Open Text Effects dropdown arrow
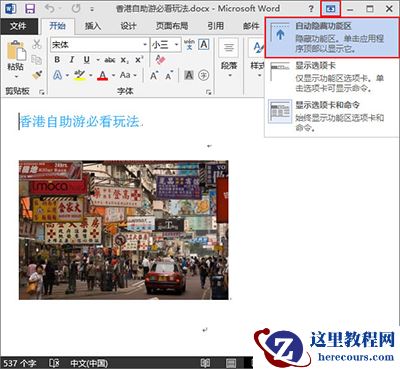This screenshot has width=400, height=369. pos(67,75)
